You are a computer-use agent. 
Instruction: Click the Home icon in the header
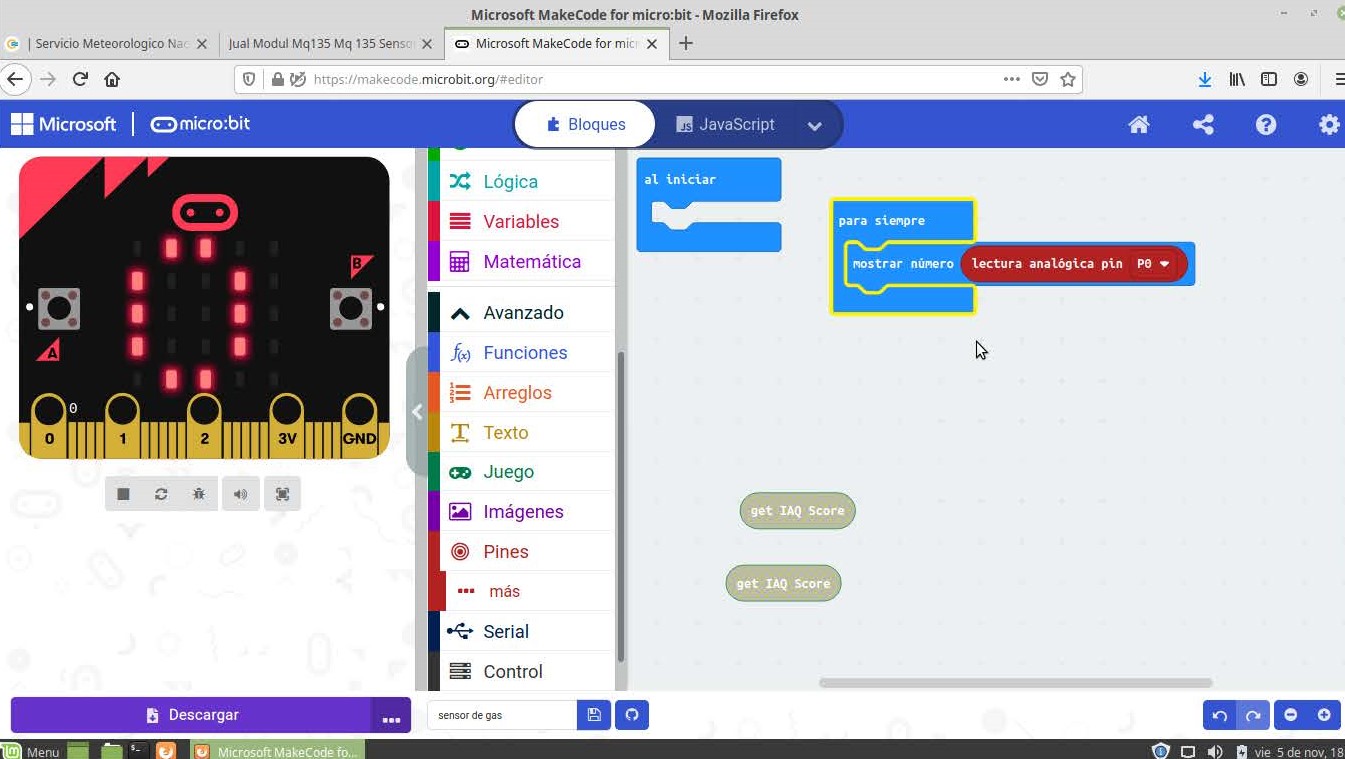click(1138, 125)
